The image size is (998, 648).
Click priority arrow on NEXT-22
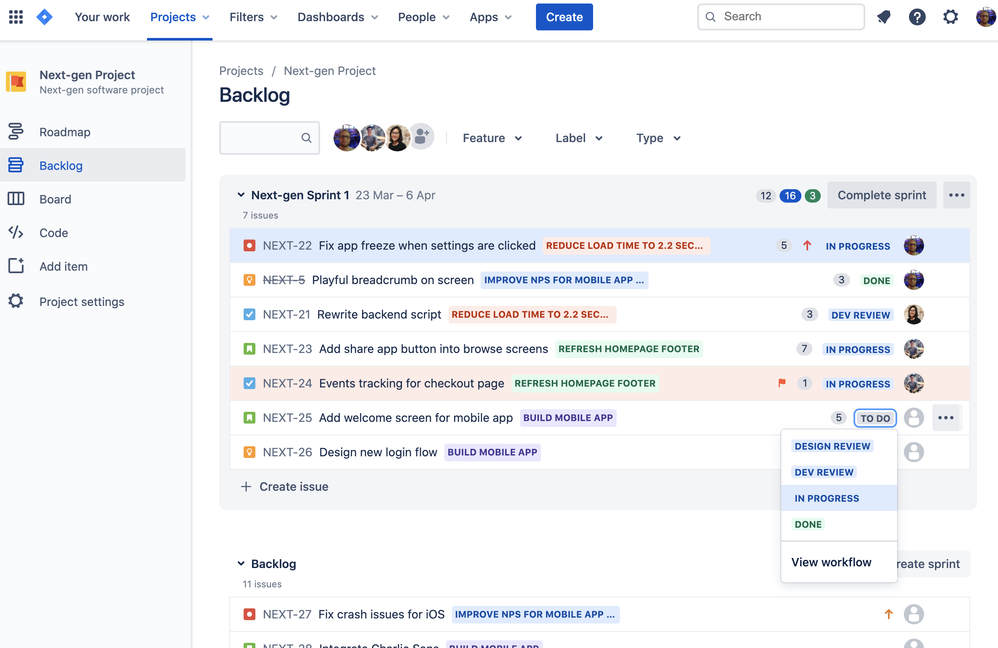tap(807, 246)
